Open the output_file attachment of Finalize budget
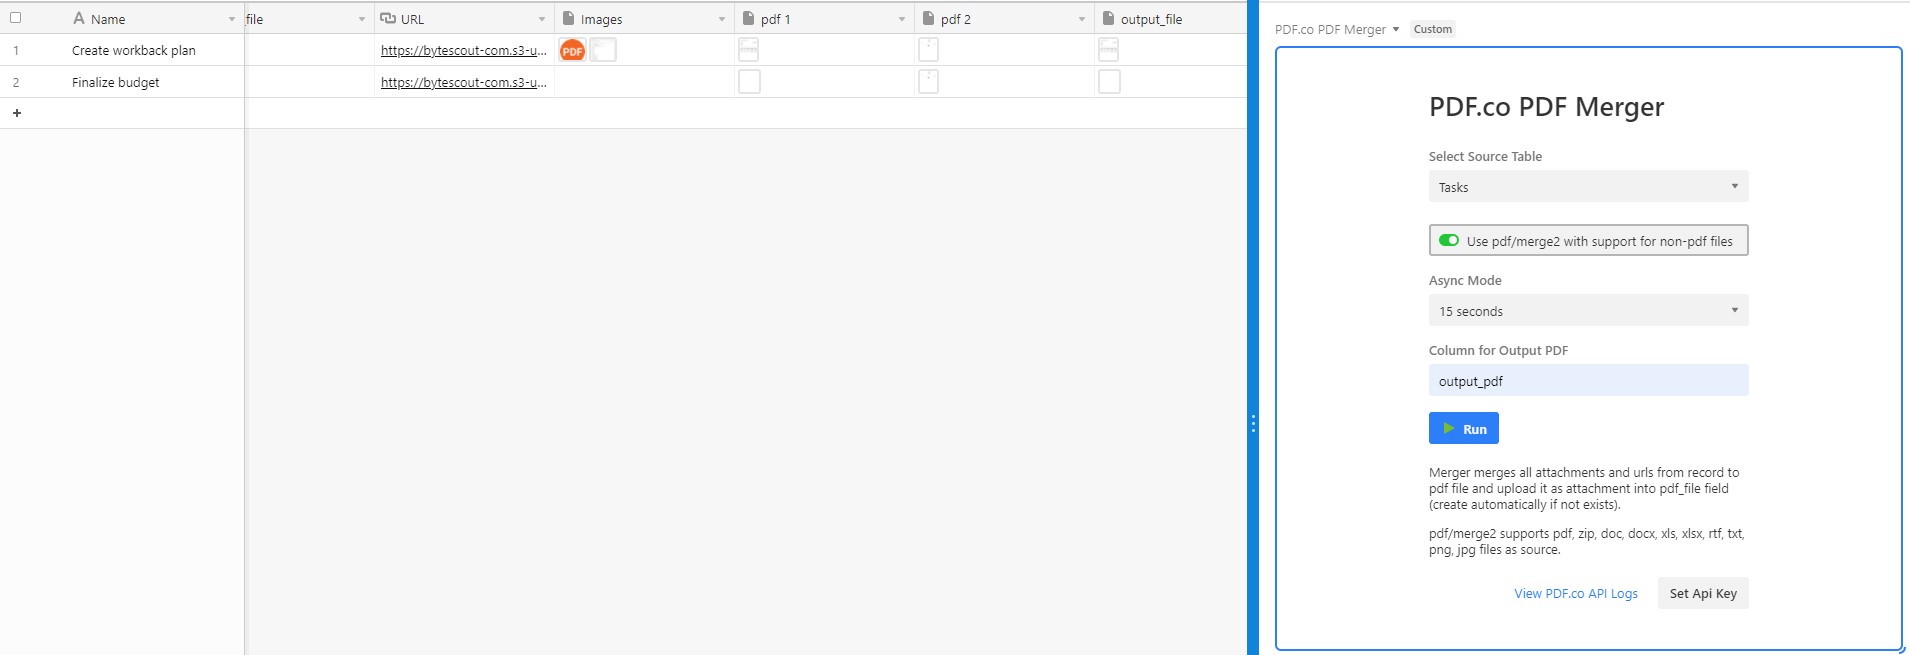1910x655 pixels. coord(1109,82)
